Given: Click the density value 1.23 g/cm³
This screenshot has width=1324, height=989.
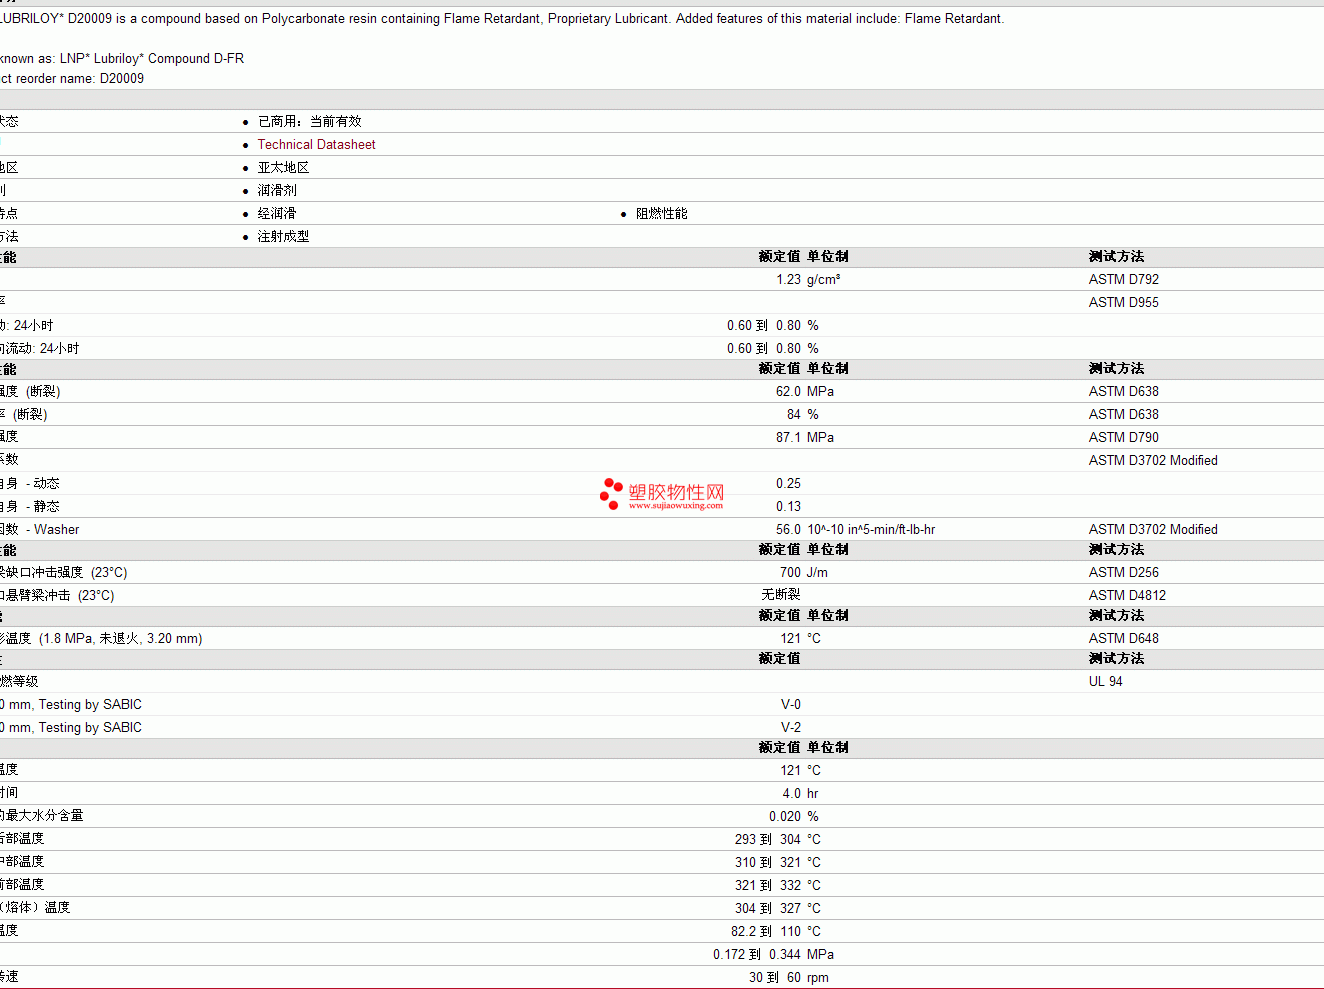Looking at the screenshot, I should 808,279.
